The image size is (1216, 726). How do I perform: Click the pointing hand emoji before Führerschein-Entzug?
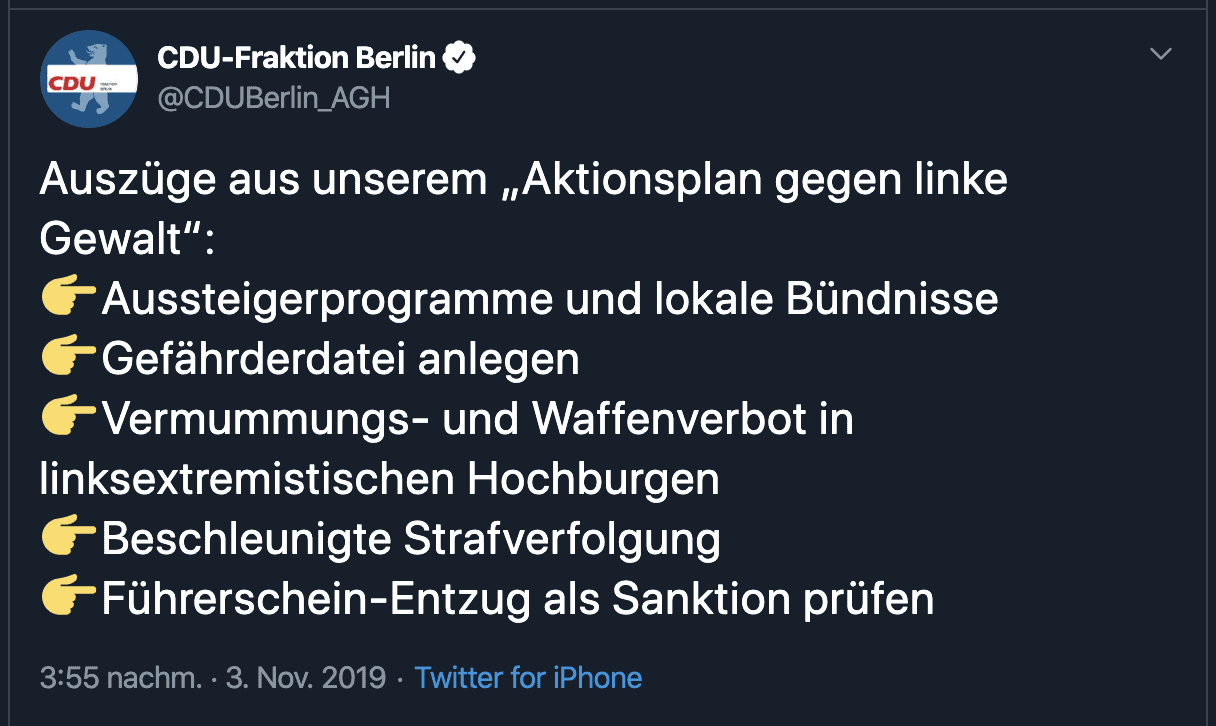click(68, 599)
